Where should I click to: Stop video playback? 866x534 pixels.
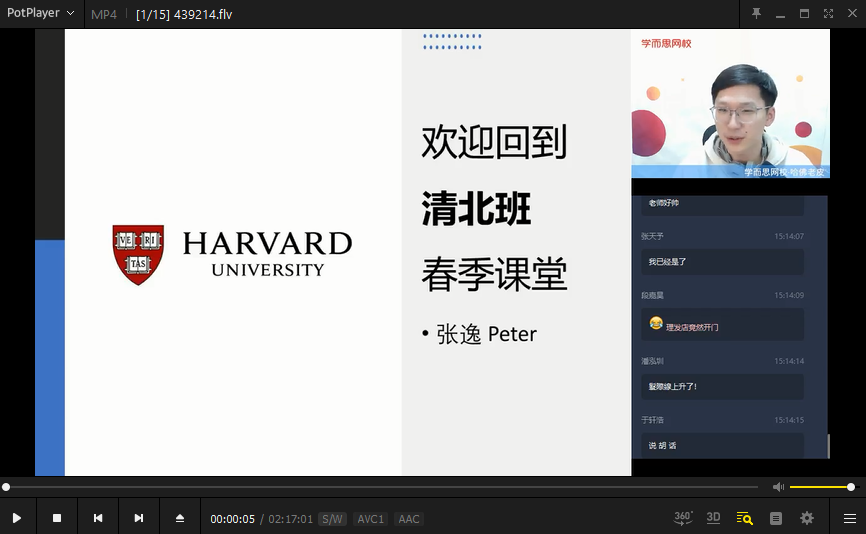click(x=57, y=518)
